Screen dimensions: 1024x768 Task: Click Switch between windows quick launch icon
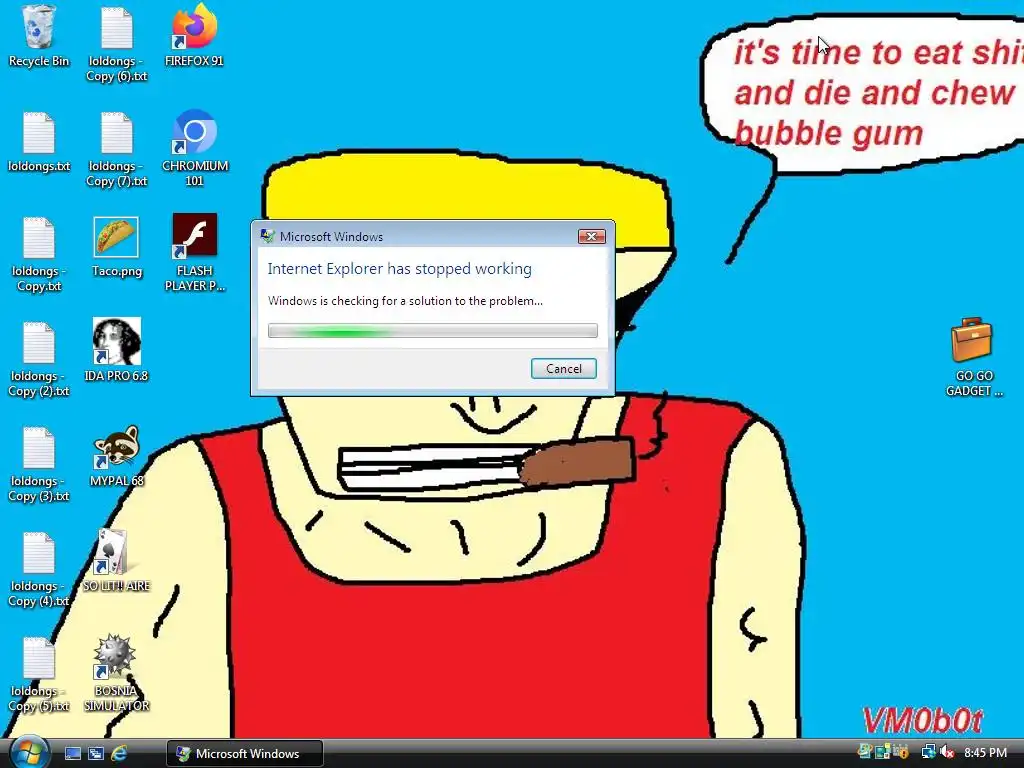tap(95, 754)
